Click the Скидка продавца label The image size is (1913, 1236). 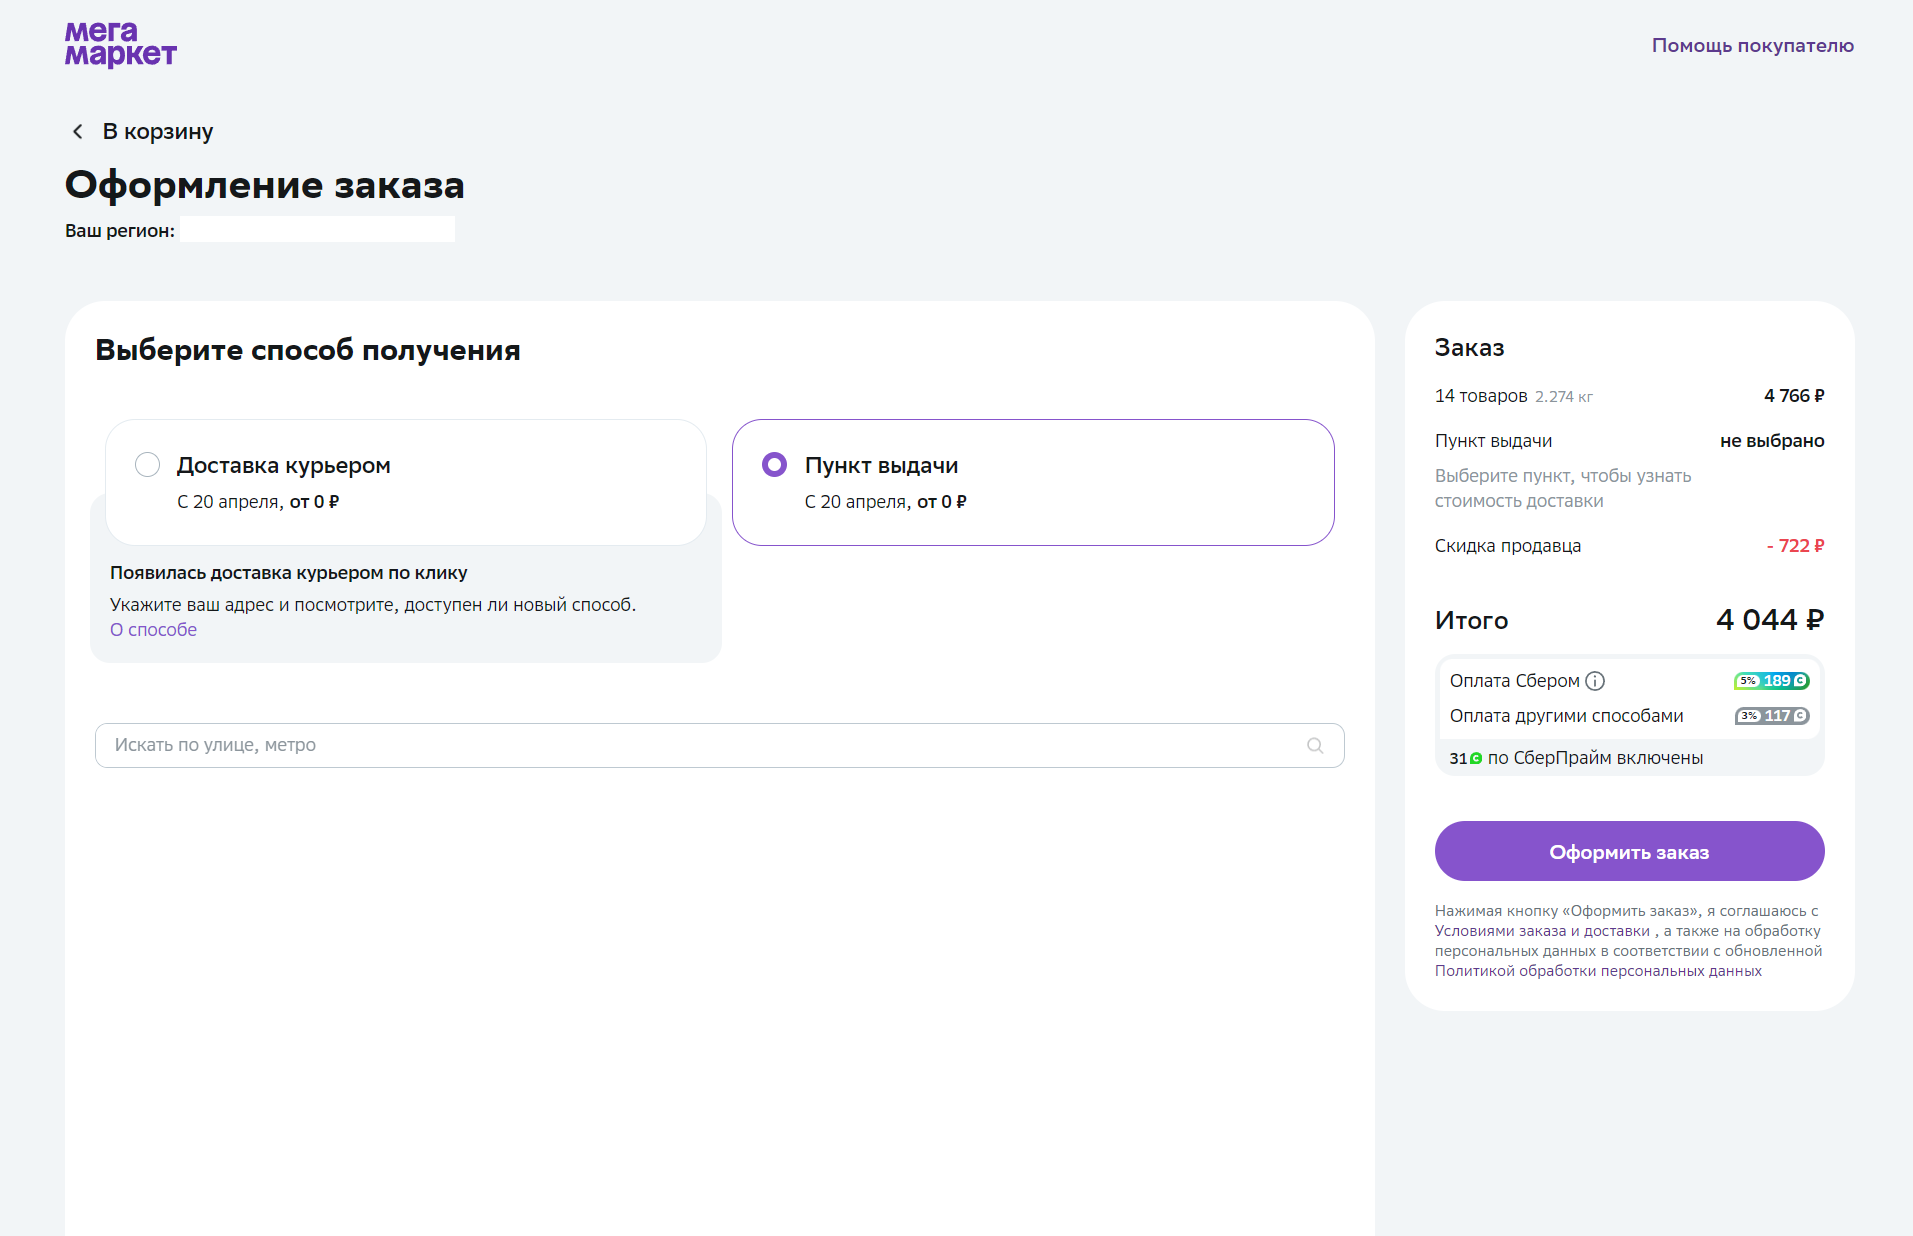(1508, 546)
